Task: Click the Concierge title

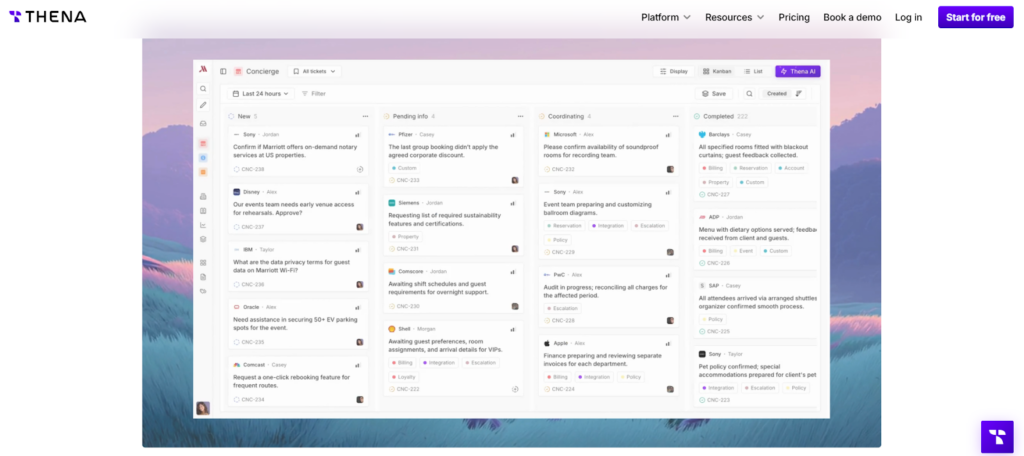Action: point(262,71)
